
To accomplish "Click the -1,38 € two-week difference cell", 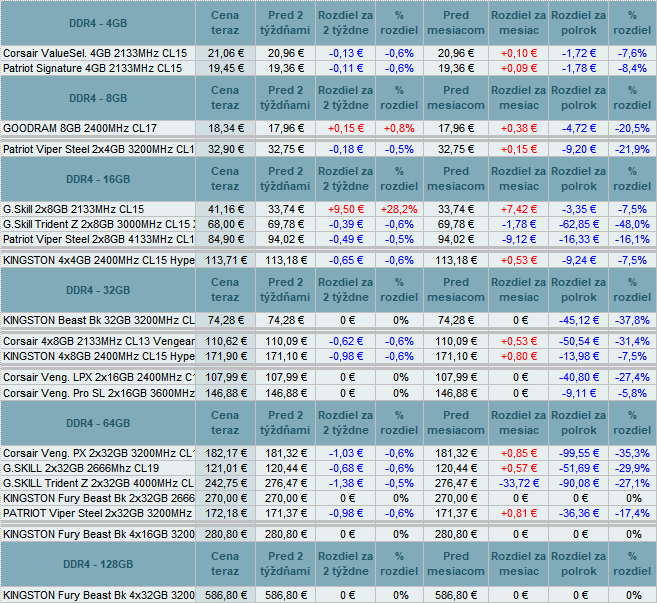I will click(x=346, y=484).
